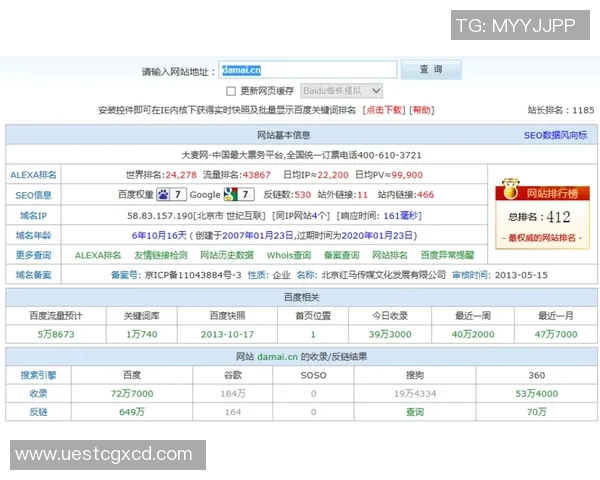Image resolution: width=600 pixels, height=480 pixels.
Task: Click Google indexed count 184万
Action: tap(233, 393)
